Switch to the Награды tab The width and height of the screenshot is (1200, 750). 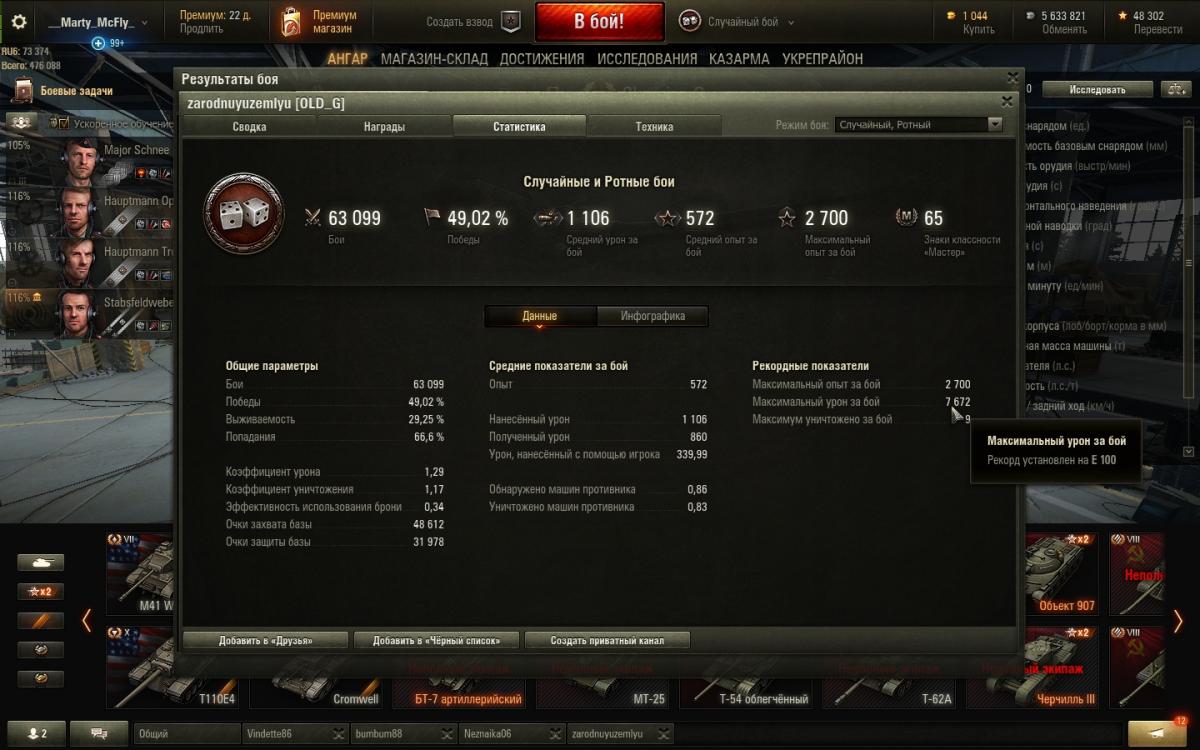tap(384, 126)
